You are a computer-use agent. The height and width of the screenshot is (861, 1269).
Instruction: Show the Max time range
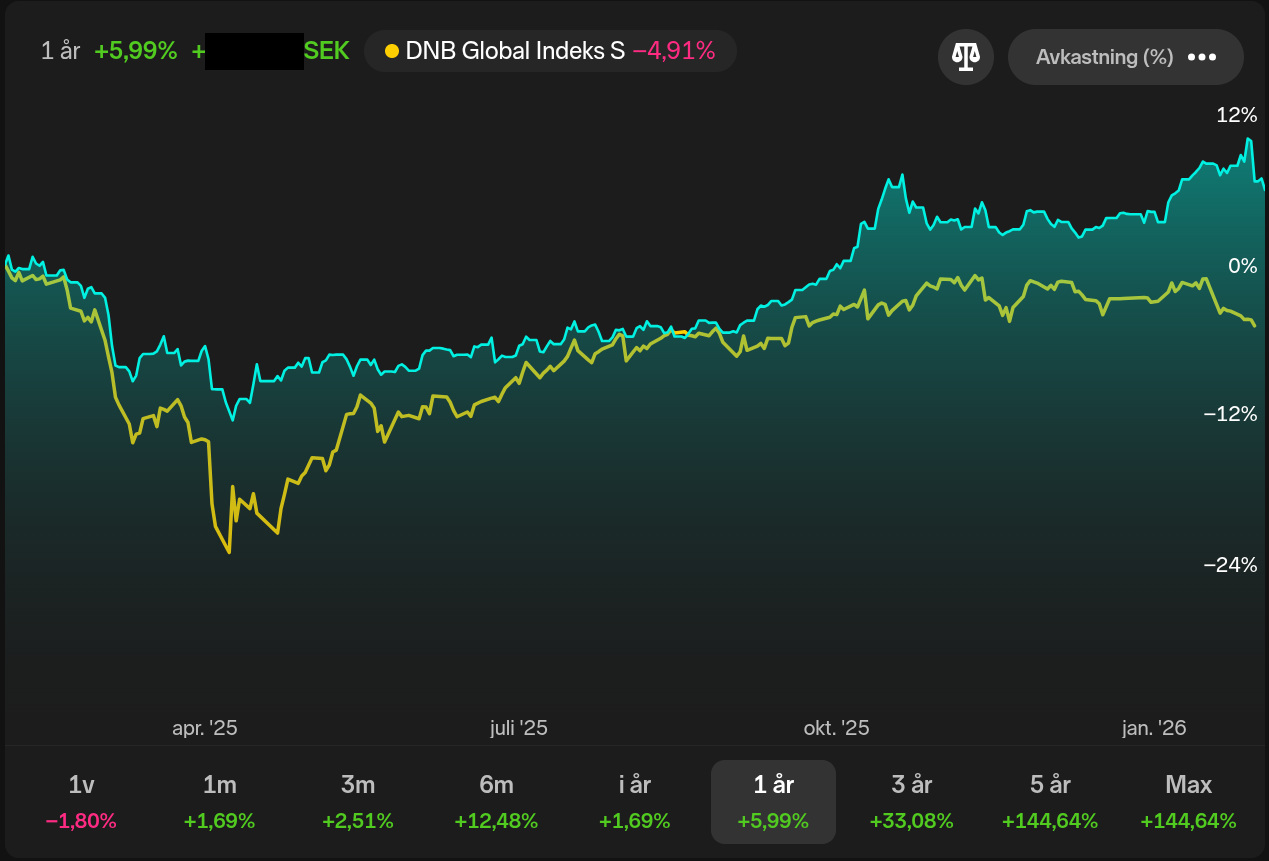pos(1188,801)
